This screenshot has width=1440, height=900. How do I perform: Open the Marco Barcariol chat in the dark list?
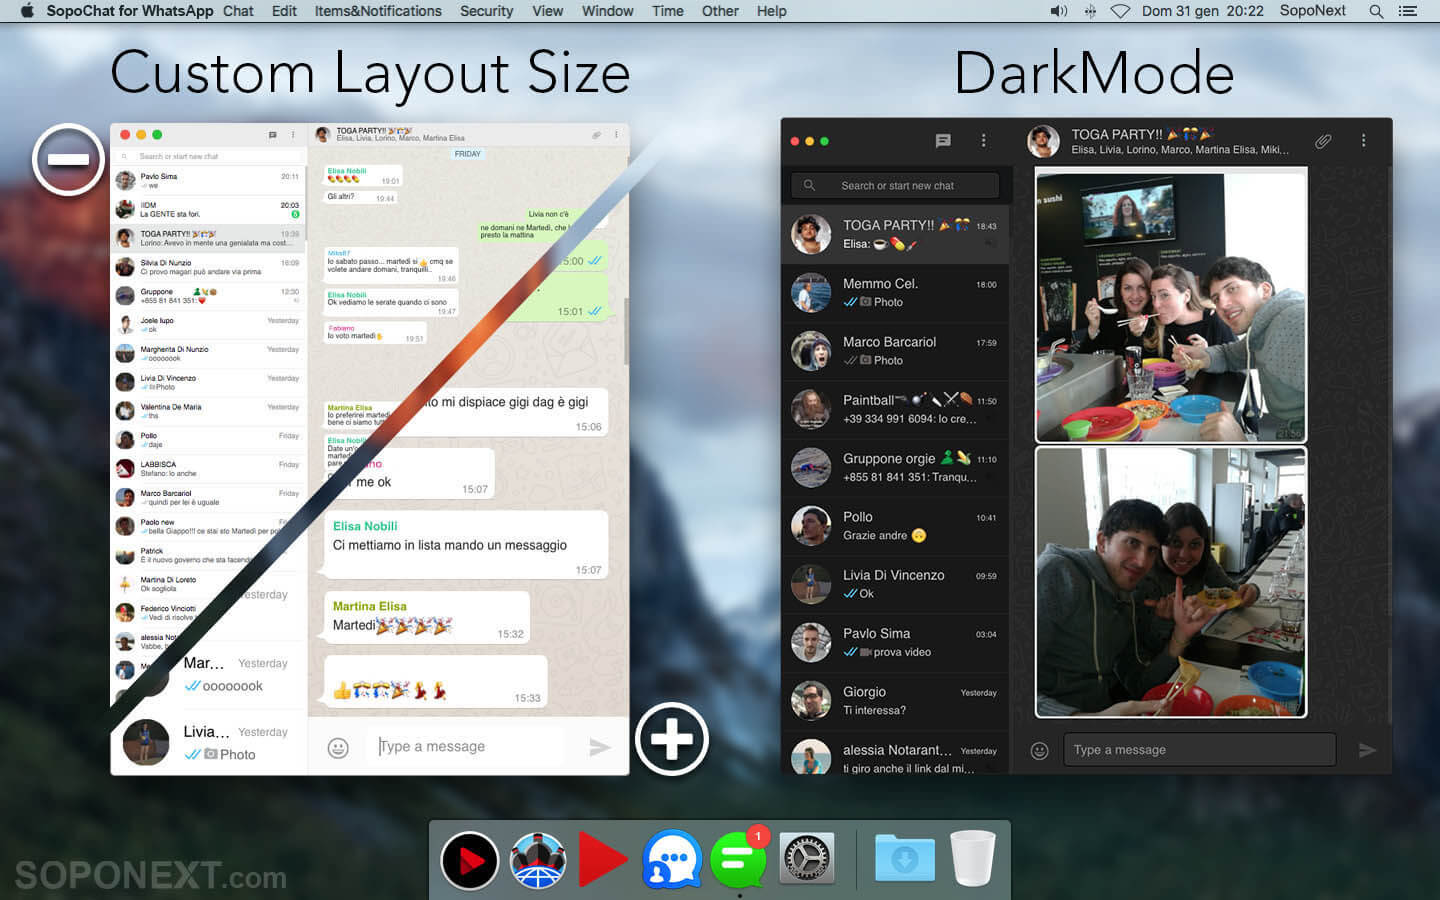click(x=895, y=351)
